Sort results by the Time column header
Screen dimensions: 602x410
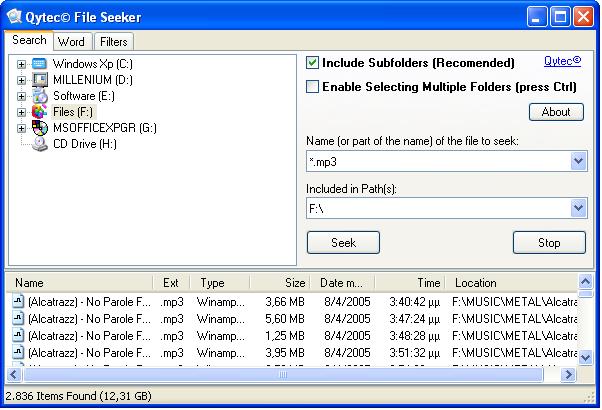[x=410, y=283]
